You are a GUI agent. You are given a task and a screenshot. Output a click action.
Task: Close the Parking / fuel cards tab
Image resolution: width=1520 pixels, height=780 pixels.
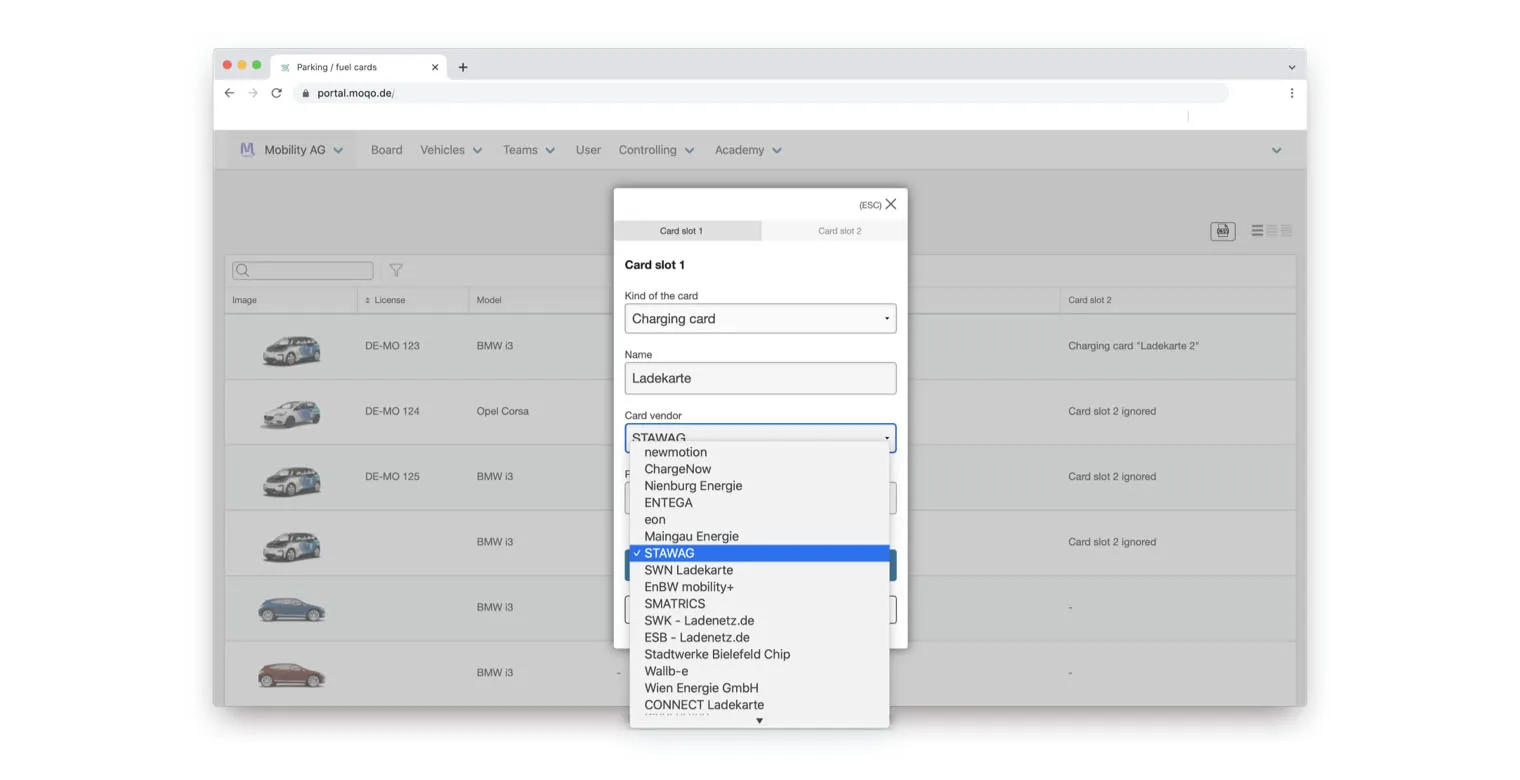[435, 67]
